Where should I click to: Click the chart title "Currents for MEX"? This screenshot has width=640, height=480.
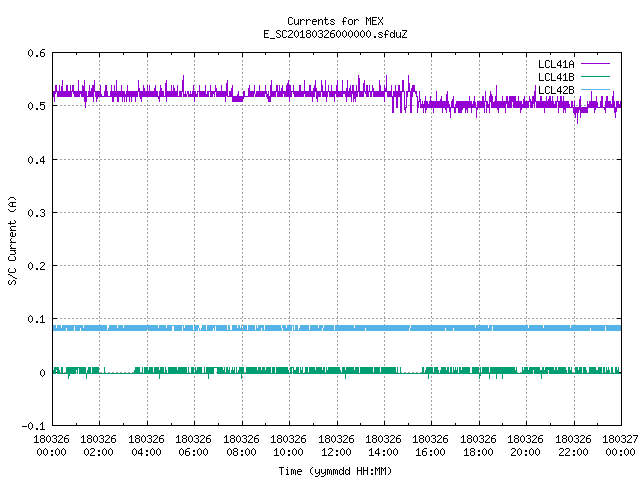click(x=335, y=21)
